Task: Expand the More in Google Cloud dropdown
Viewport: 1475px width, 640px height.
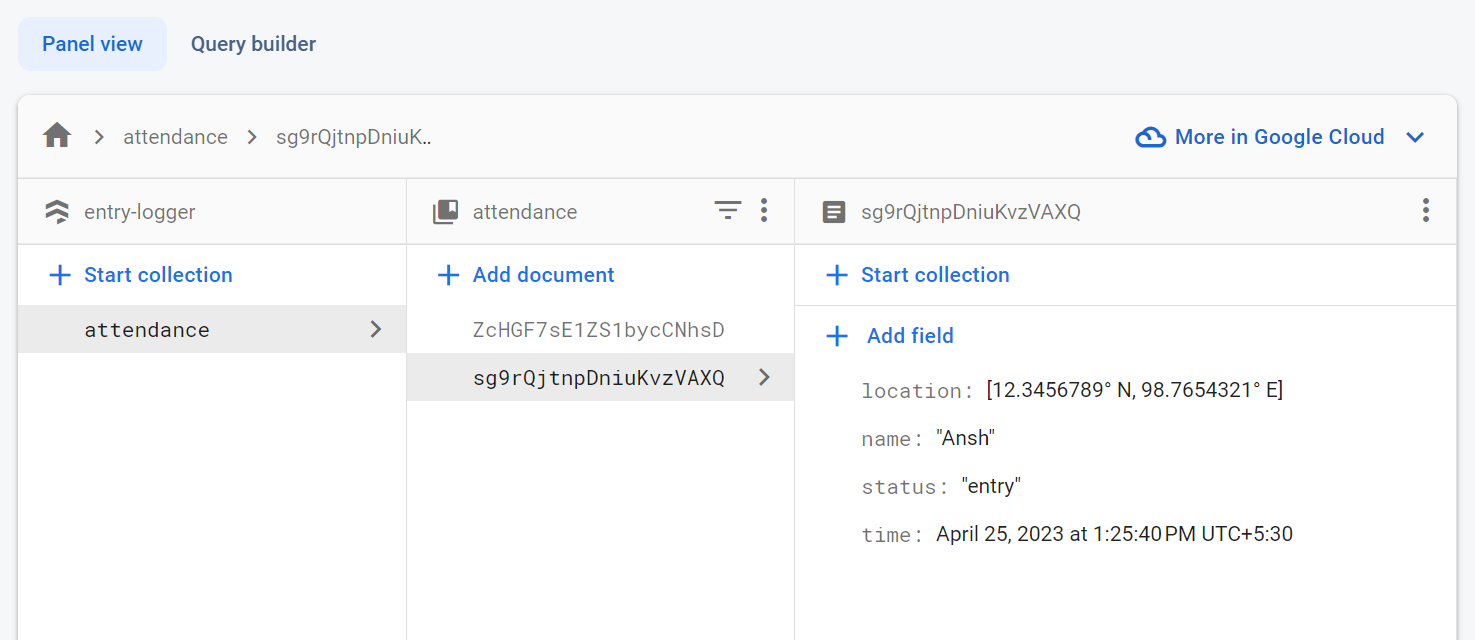Action: 1416,137
